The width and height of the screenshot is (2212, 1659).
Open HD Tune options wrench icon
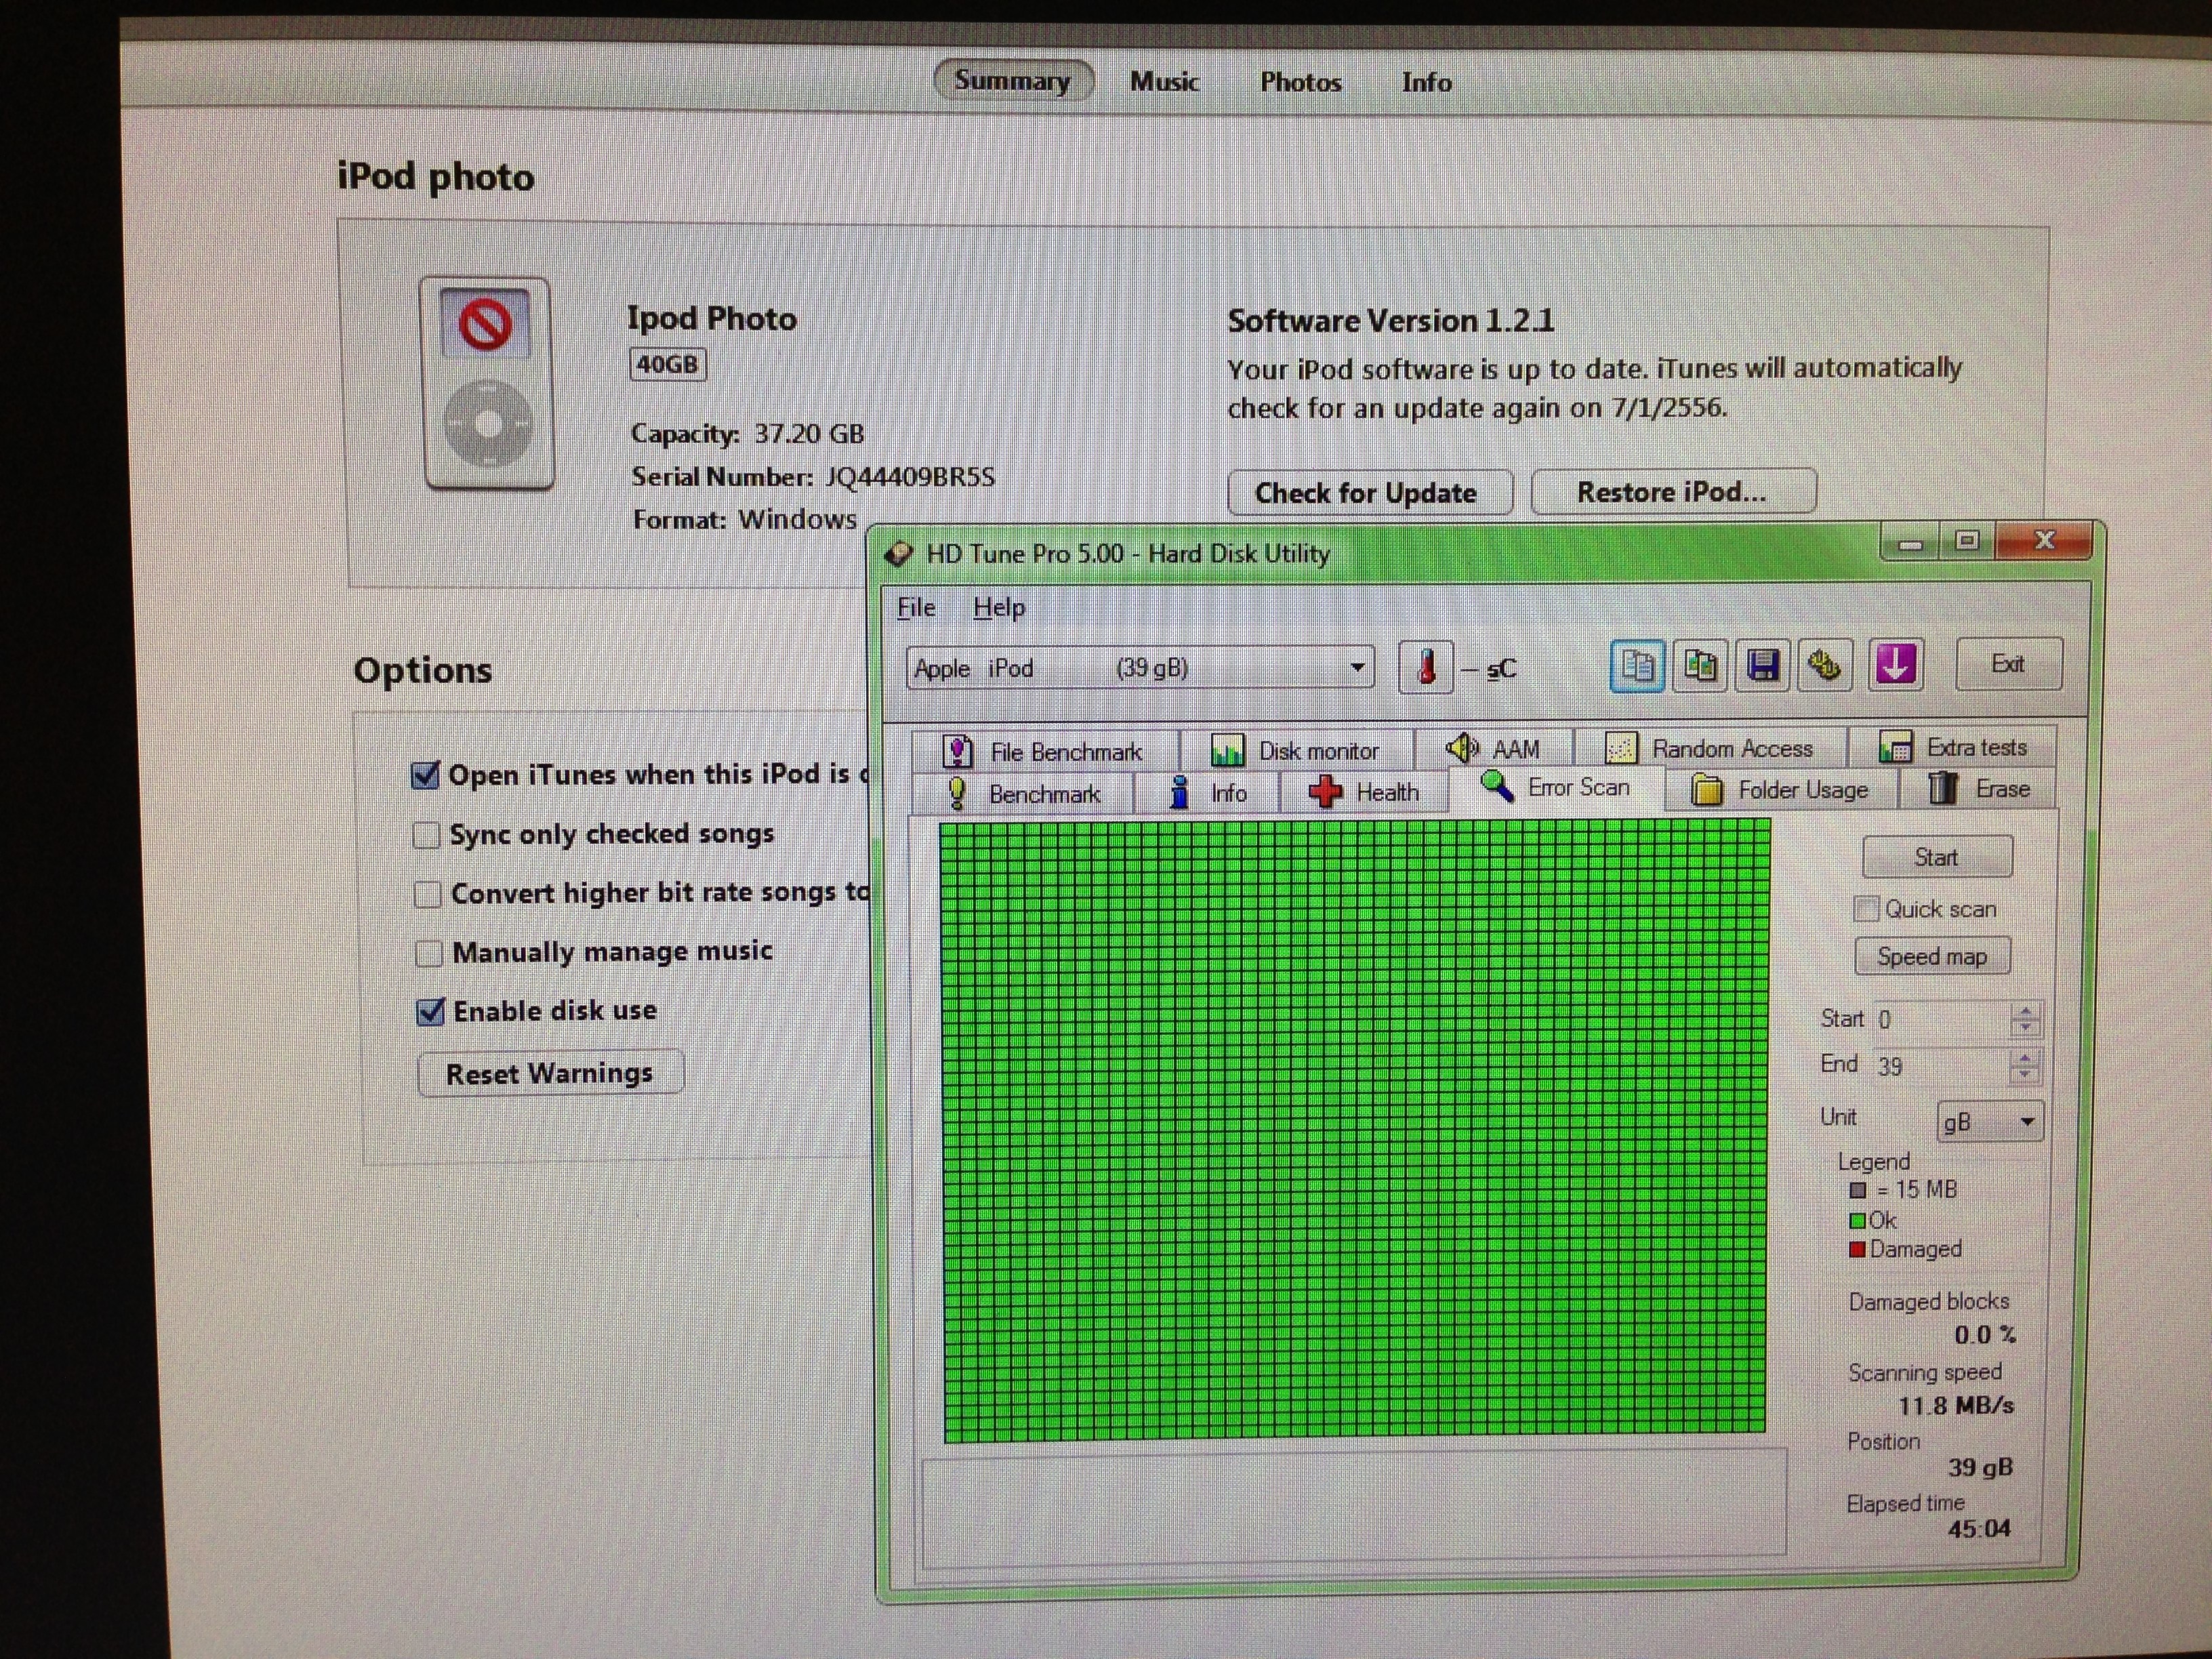[1825, 665]
